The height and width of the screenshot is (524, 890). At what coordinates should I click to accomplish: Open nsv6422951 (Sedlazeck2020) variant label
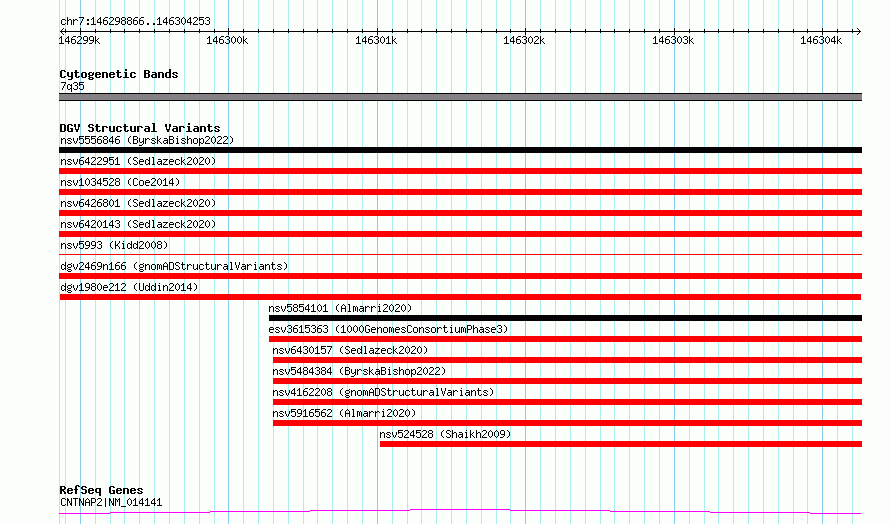pos(138,161)
